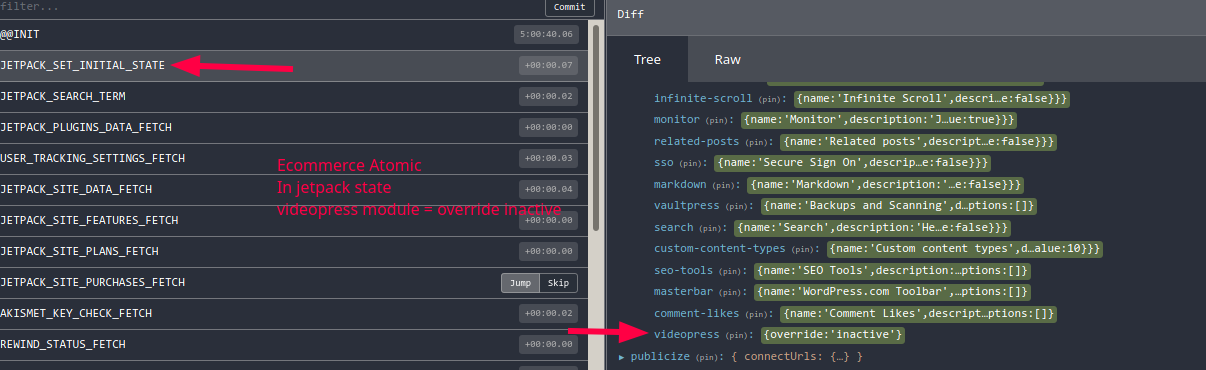Click the 5:00:40.06 timestamp badge
The width and height of the screenshot is (1206, 370).
[547, 34]
